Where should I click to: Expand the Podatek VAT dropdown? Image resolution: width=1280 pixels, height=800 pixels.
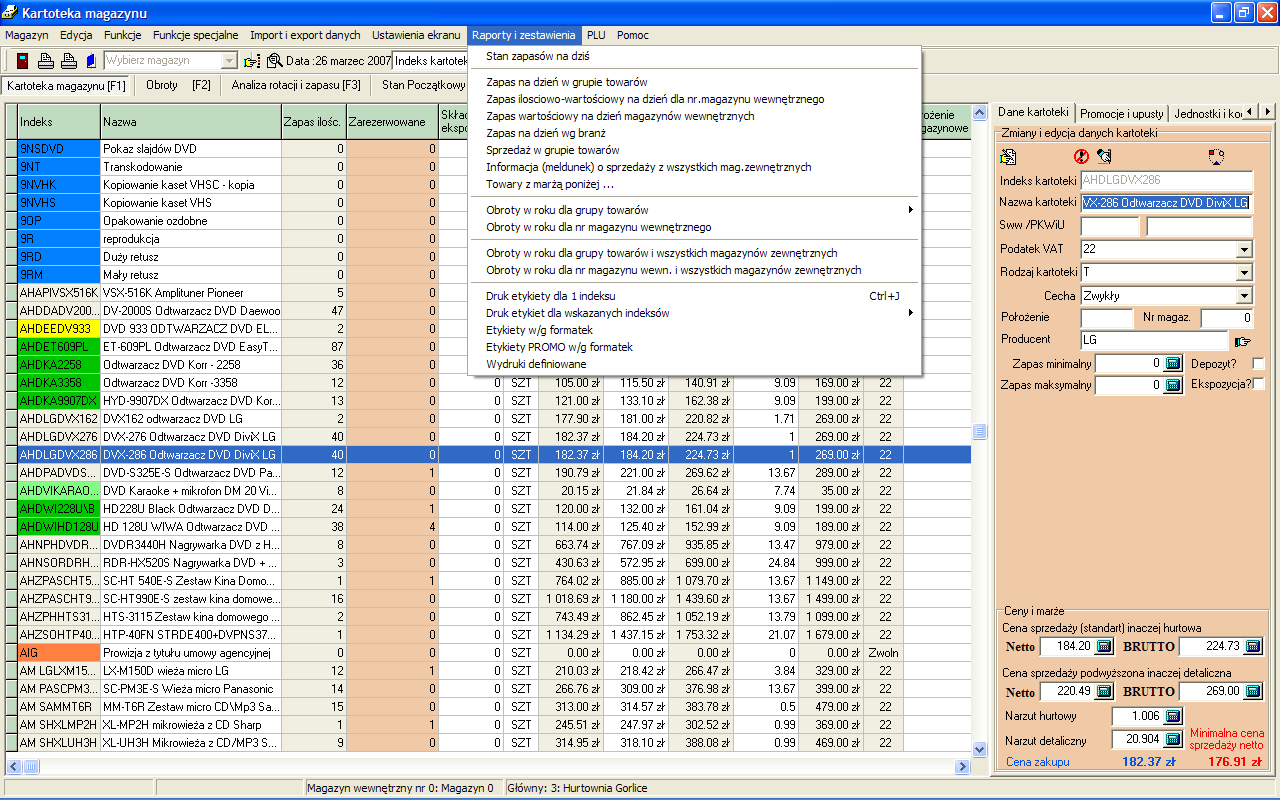tap(1244, 249)
